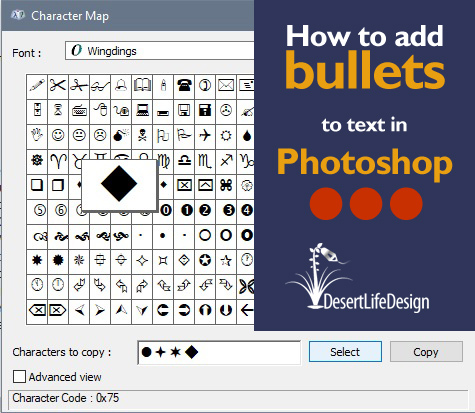The image size is (475, 413).
Task: Select the four-point outlined star
Action: pos(142,260)
